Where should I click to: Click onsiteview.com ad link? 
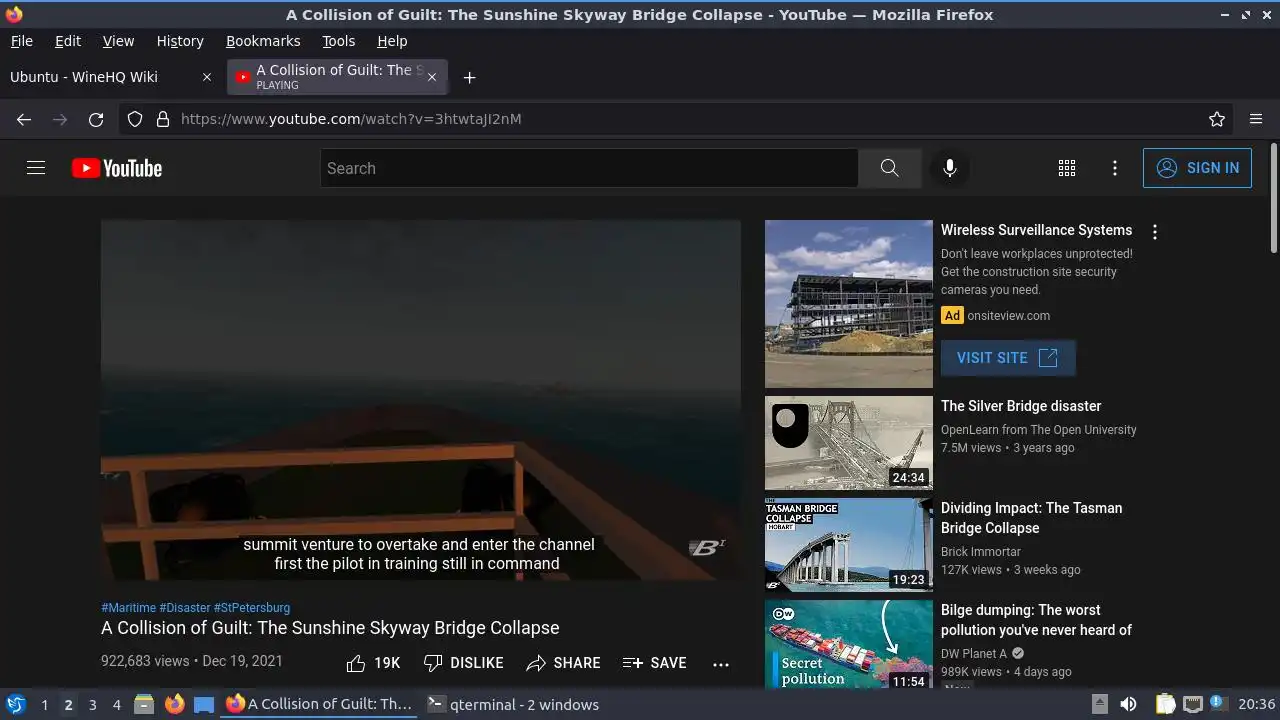[x=1008, y=315]
